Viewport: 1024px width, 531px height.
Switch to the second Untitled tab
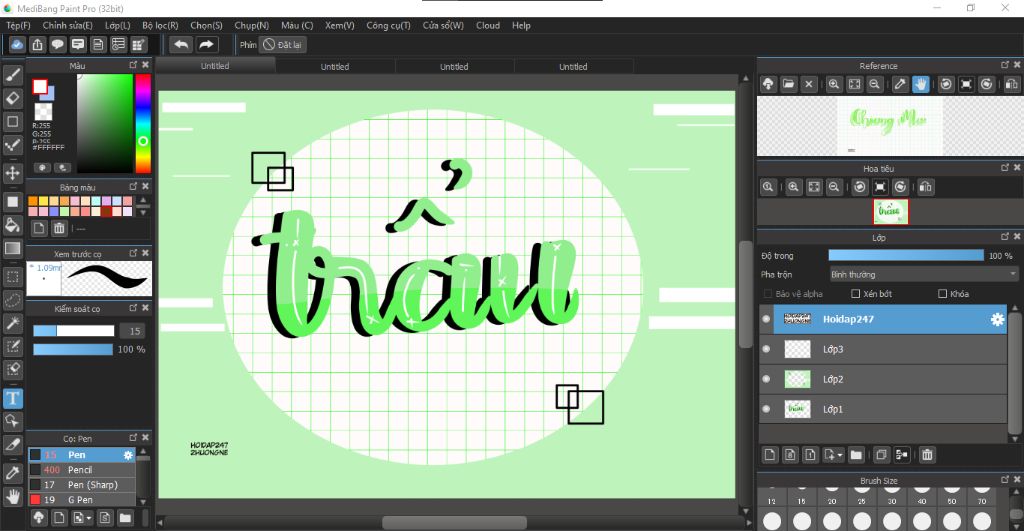tap(335, 67)
